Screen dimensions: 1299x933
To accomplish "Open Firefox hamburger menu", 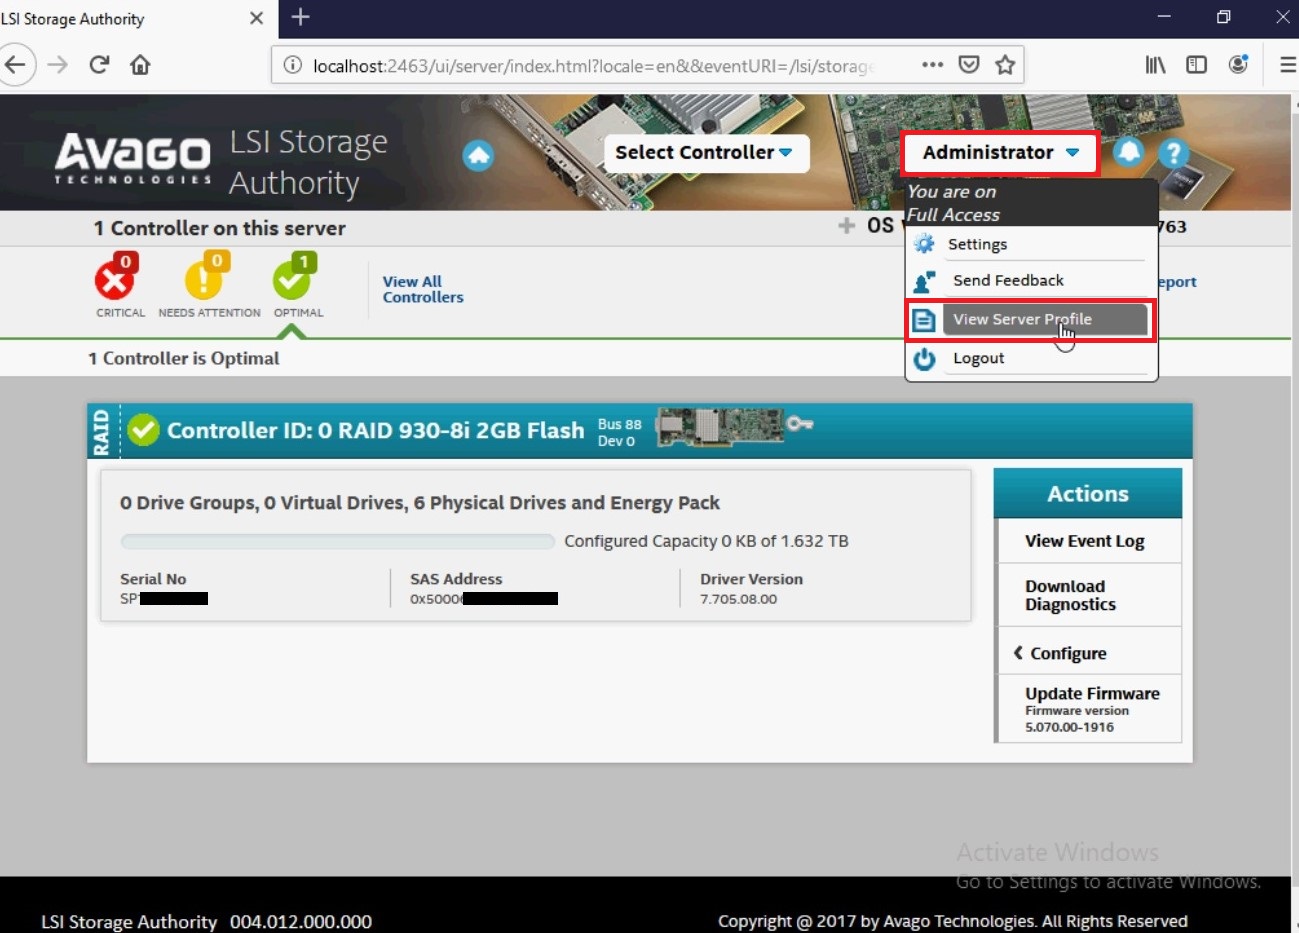I will (1287, 65).
